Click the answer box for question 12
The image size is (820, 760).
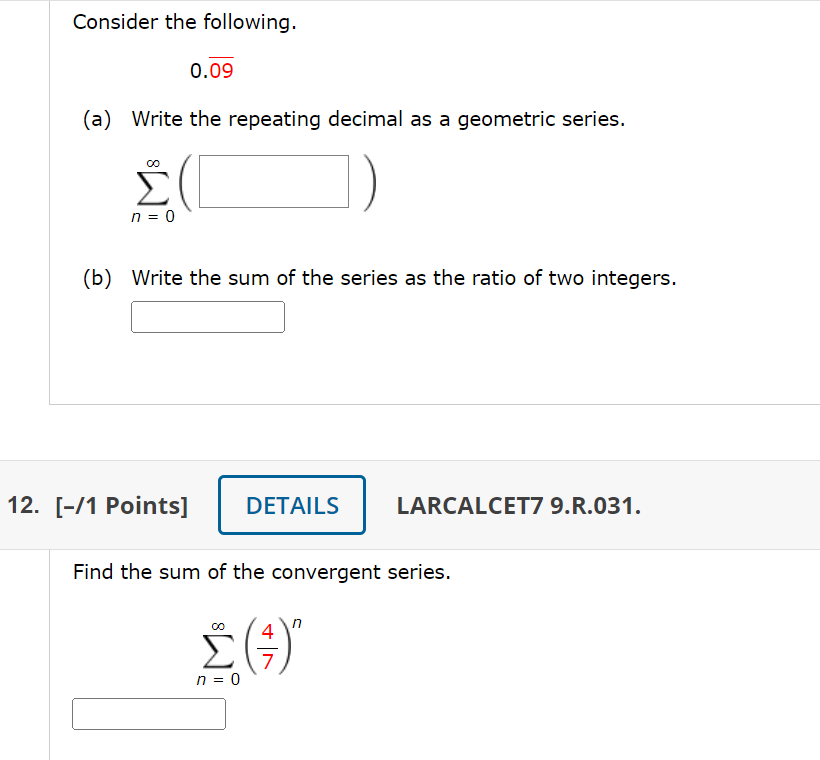(x=148, y=713)
